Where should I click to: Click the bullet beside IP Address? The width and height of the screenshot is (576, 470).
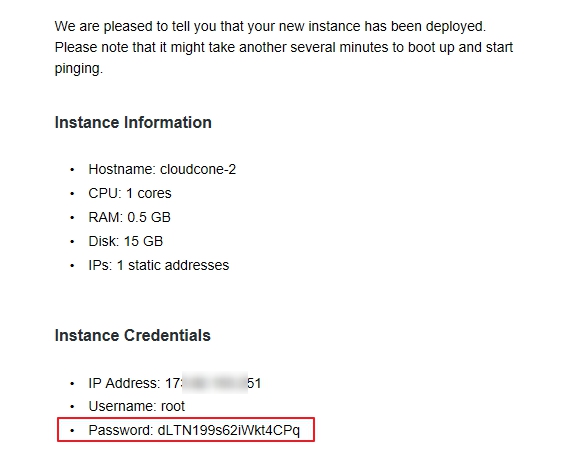pos(72,384)
